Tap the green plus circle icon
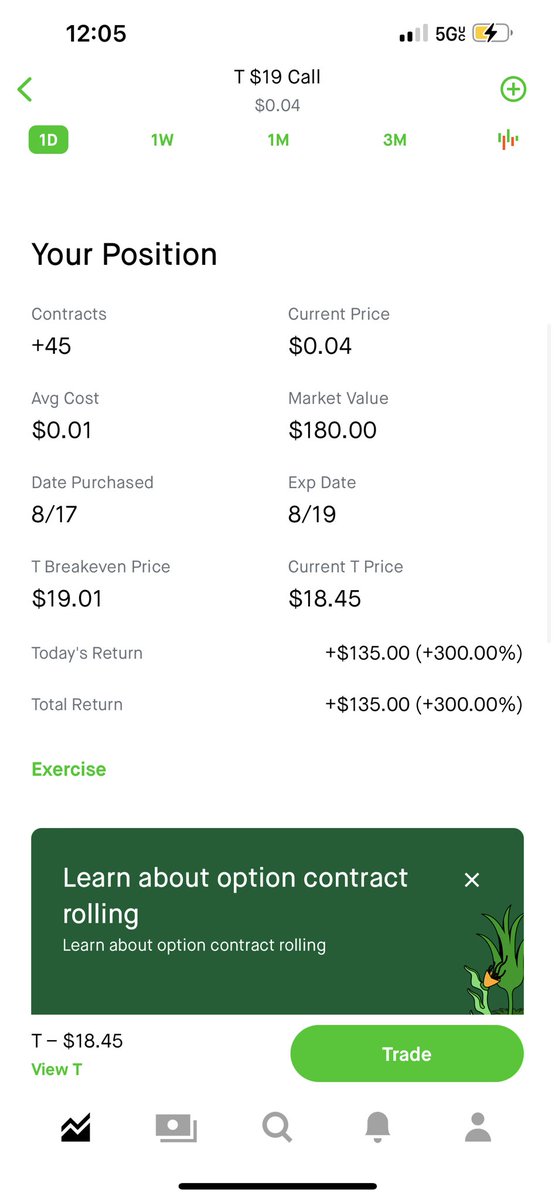Image resolution: width=555 pixels, height=1200 pixels. coord(513,89)
